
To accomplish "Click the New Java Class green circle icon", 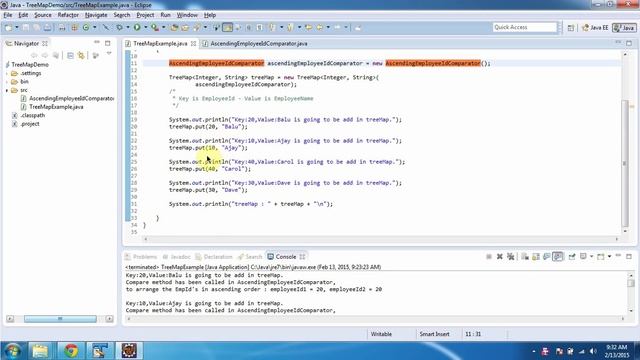I will coord(86,27).
